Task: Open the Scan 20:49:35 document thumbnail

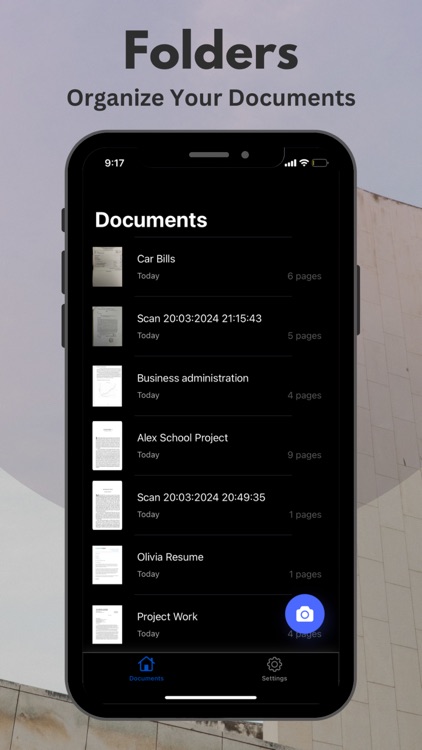Action: (x=107, y=505)
